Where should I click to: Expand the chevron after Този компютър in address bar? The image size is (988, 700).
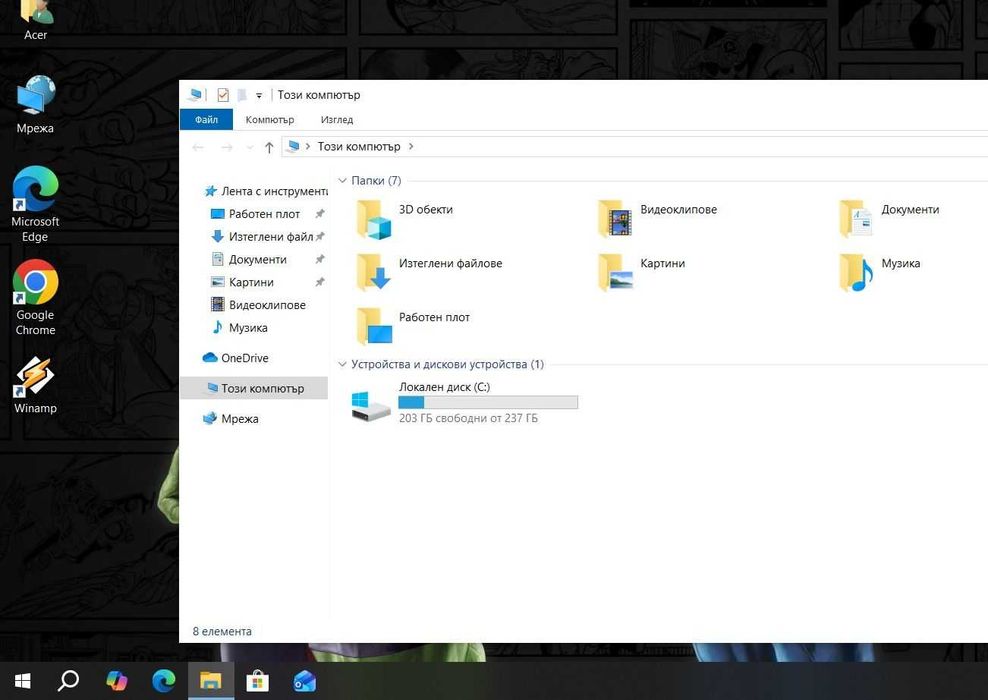pyautogui.click(x=411, y=146)
